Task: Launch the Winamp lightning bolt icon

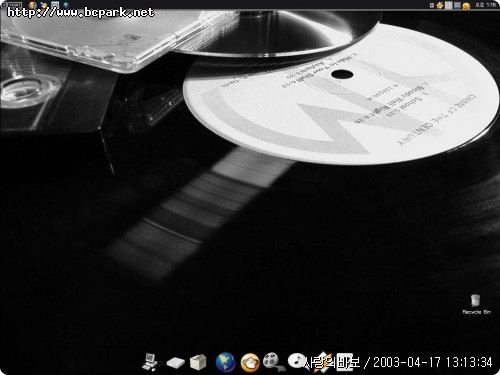Action: (x=322, y=362)
